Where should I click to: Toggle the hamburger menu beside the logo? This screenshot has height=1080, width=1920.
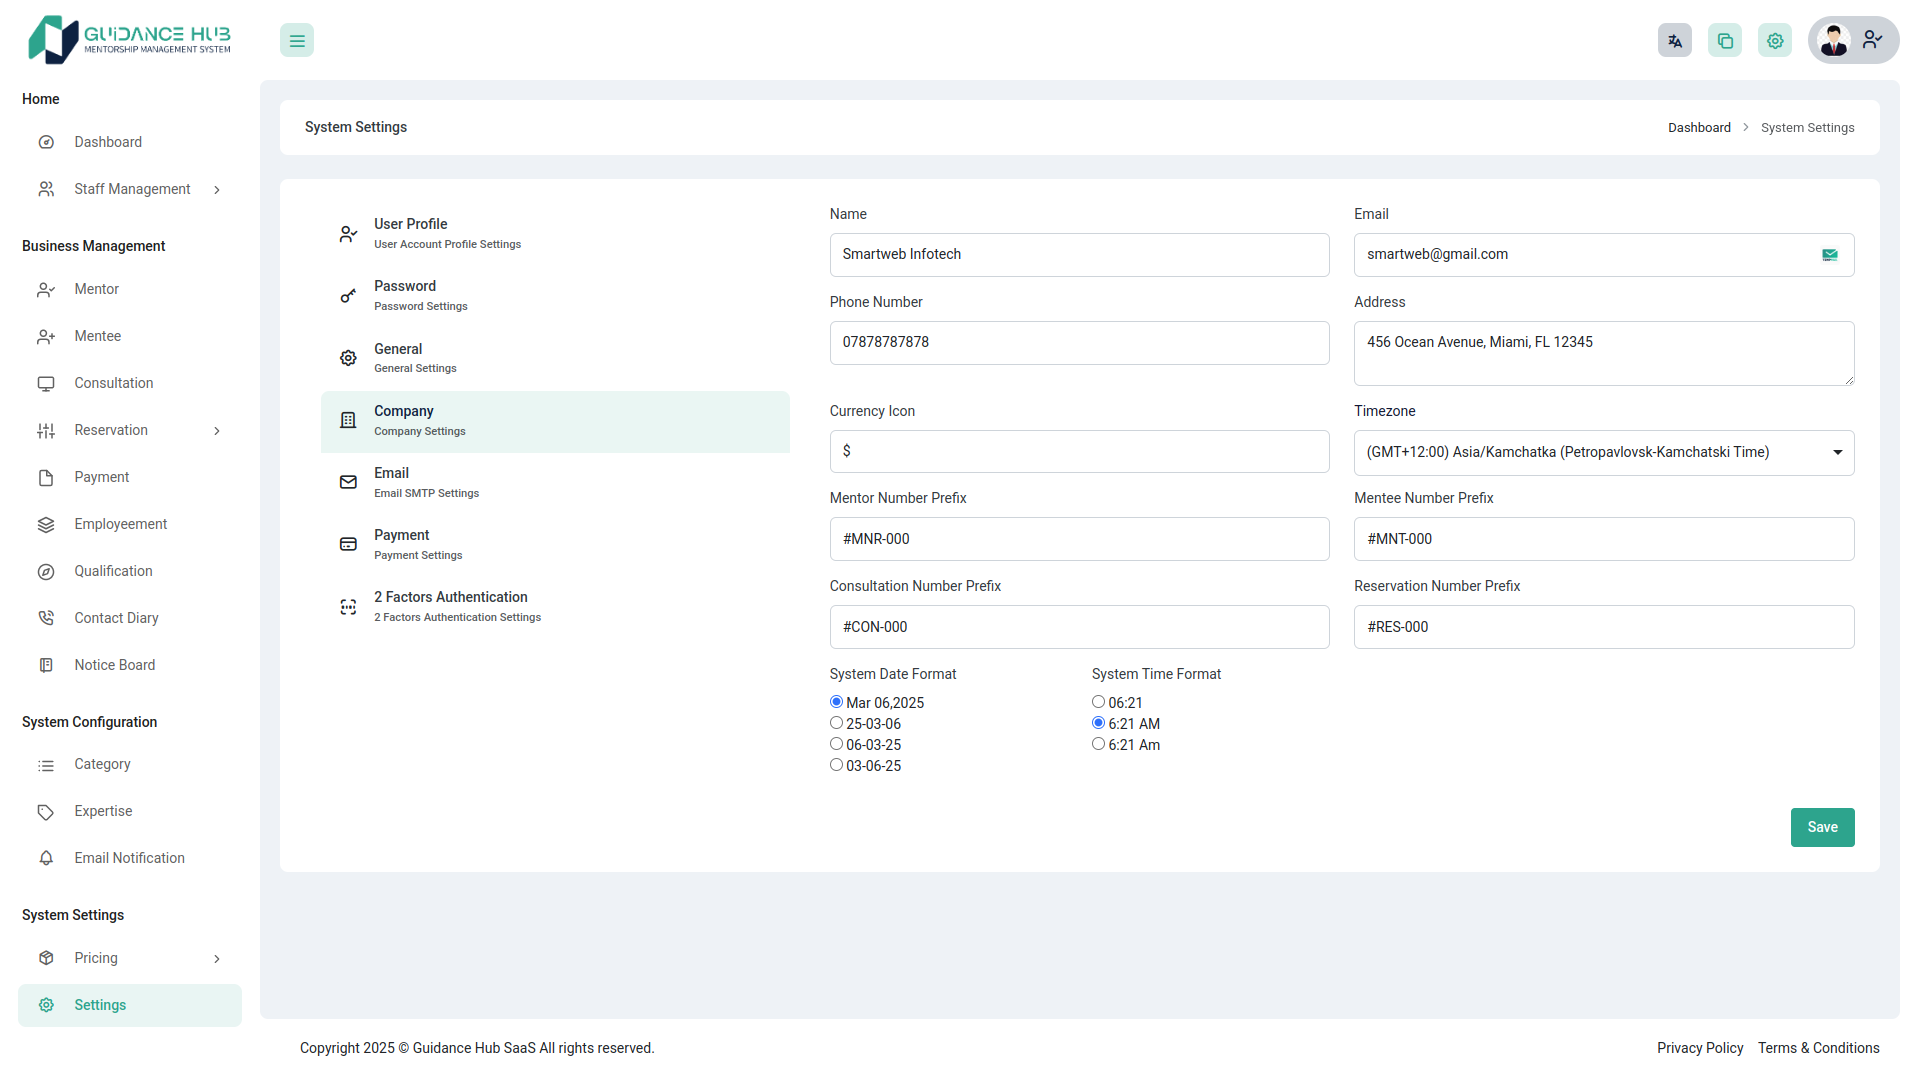296,40
